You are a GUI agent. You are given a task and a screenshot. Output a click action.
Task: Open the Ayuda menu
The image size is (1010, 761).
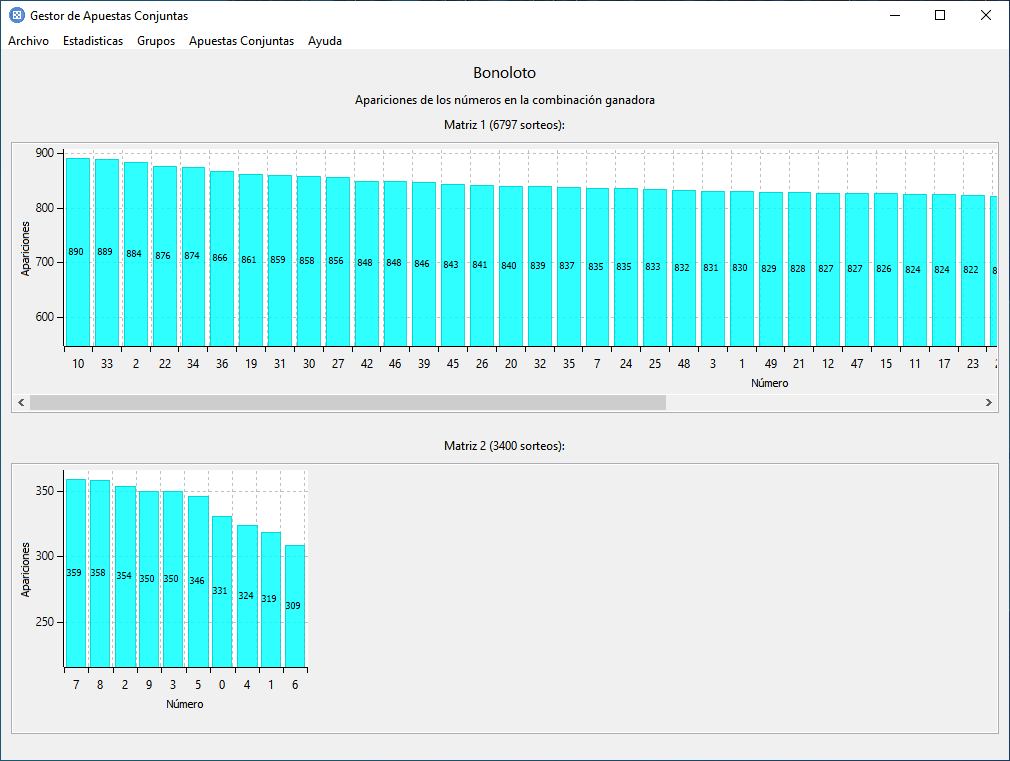coord(325,41)
